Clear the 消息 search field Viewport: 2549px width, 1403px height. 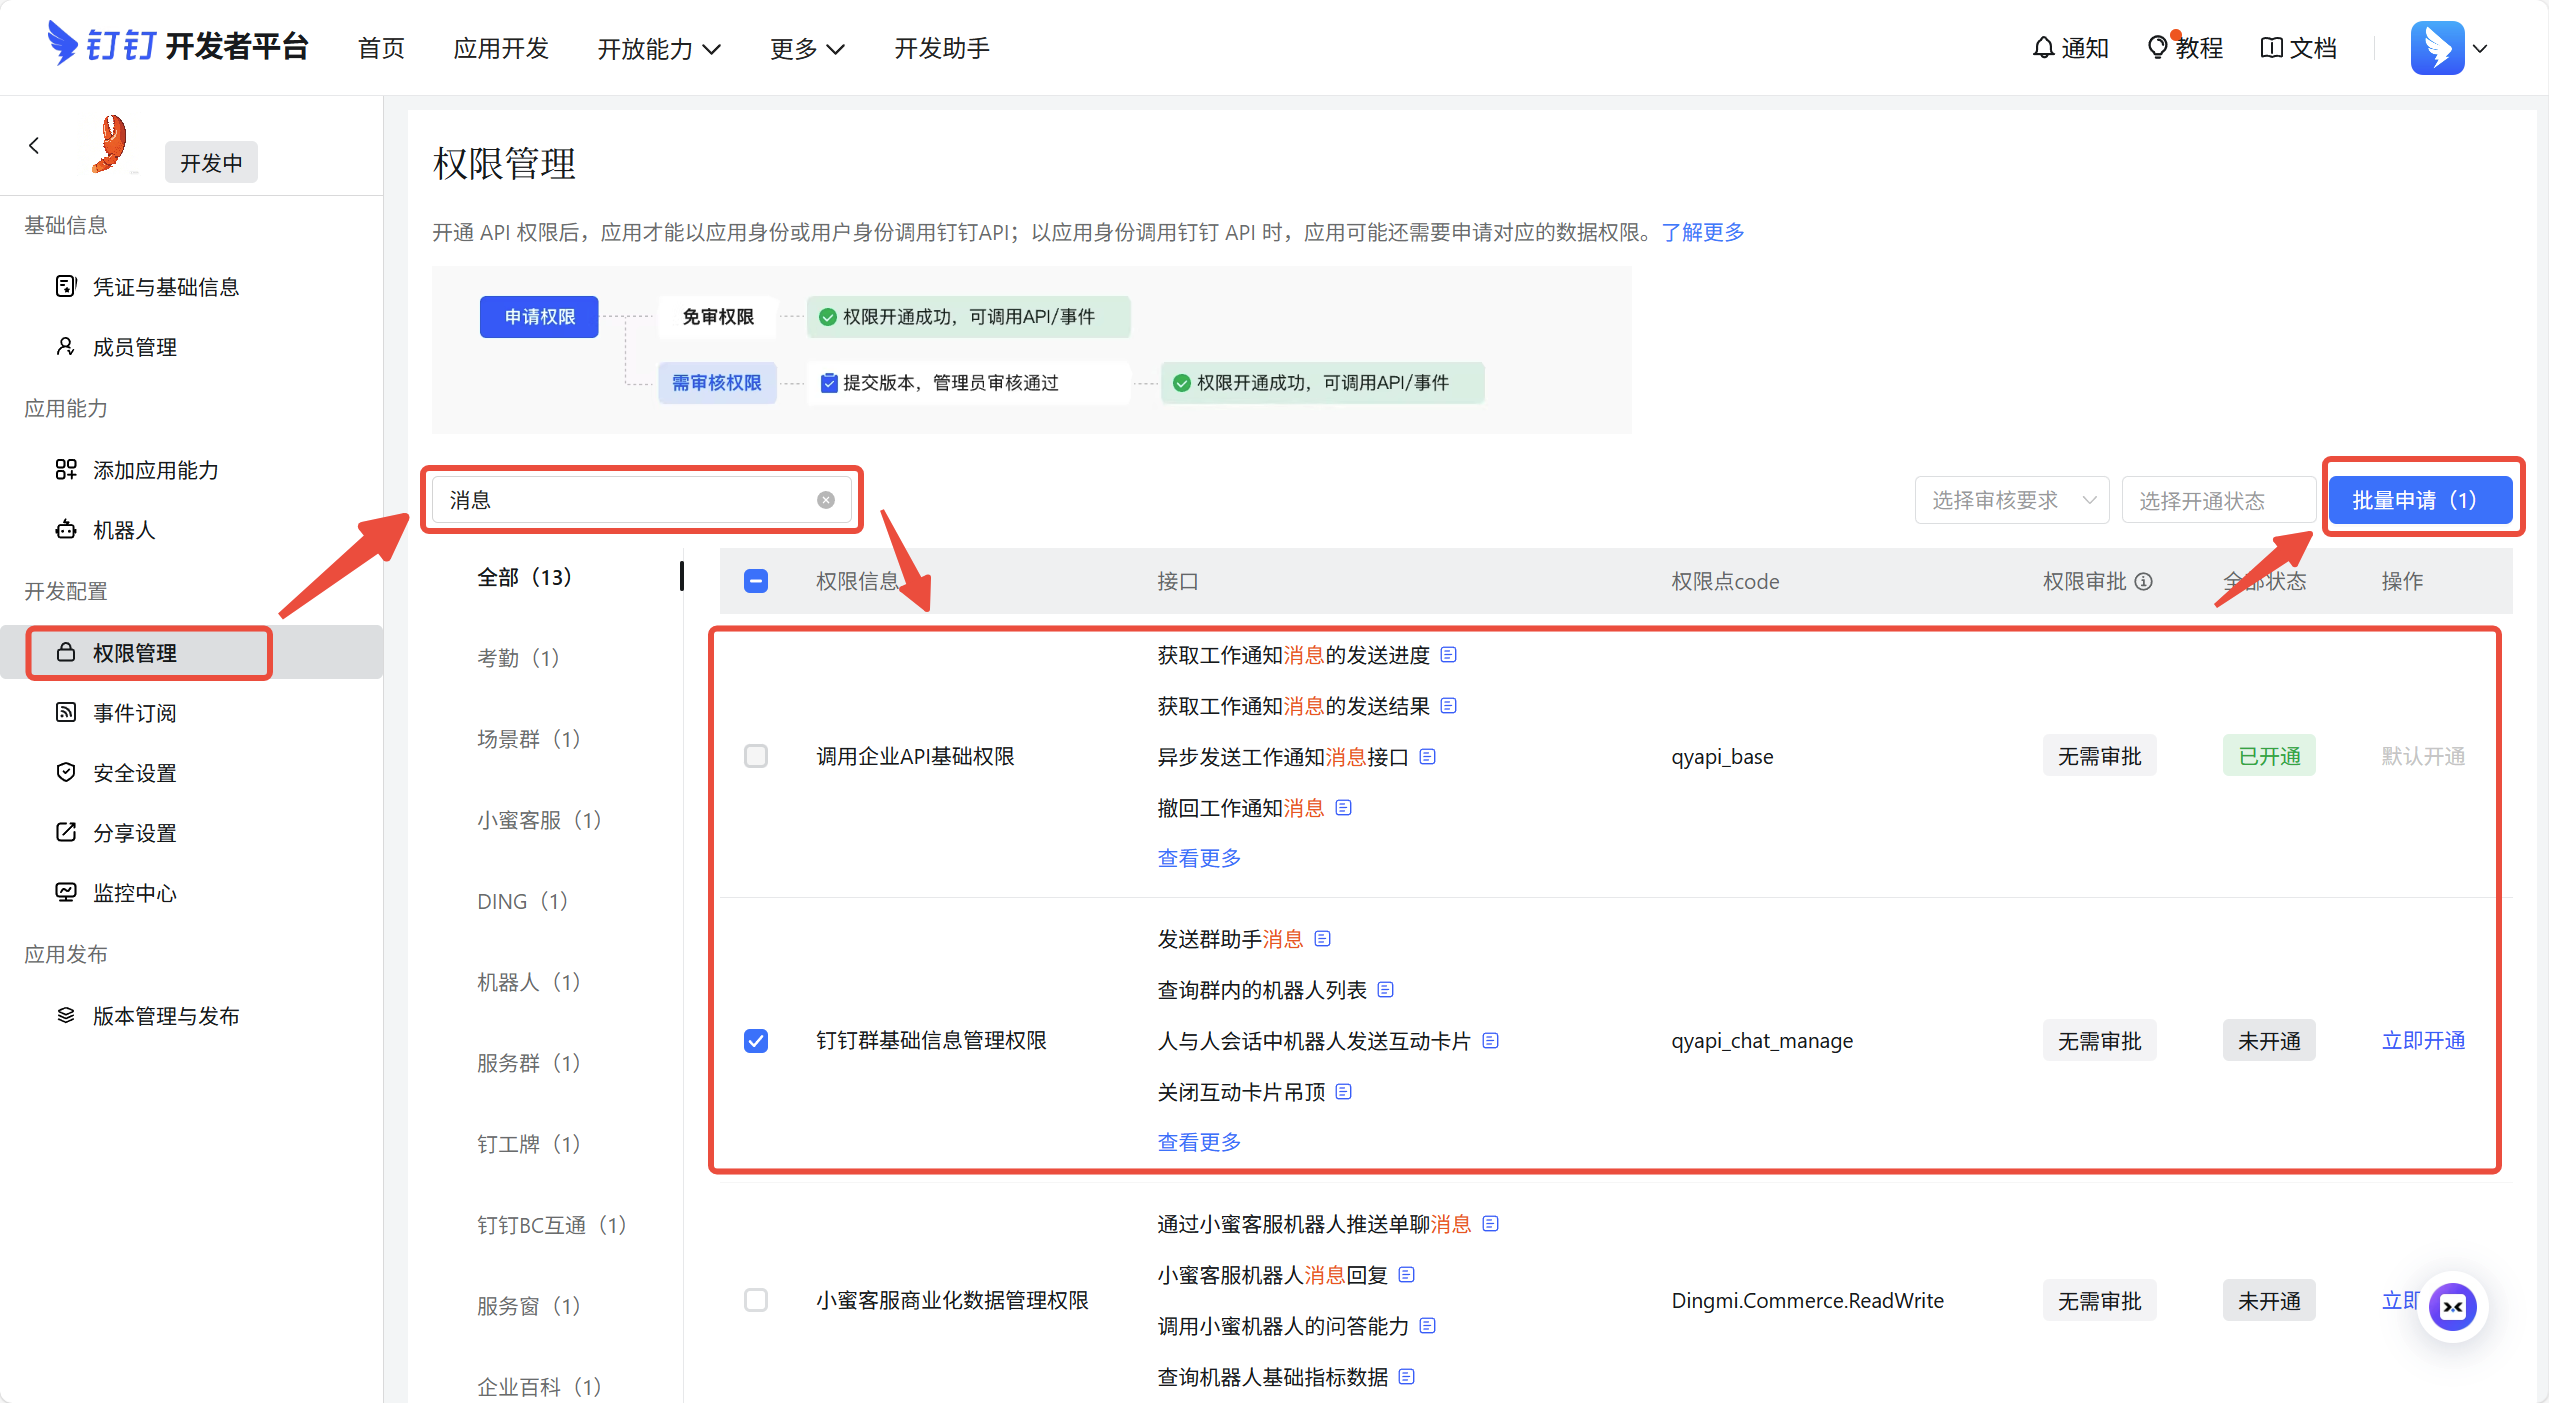pos(825,500)
